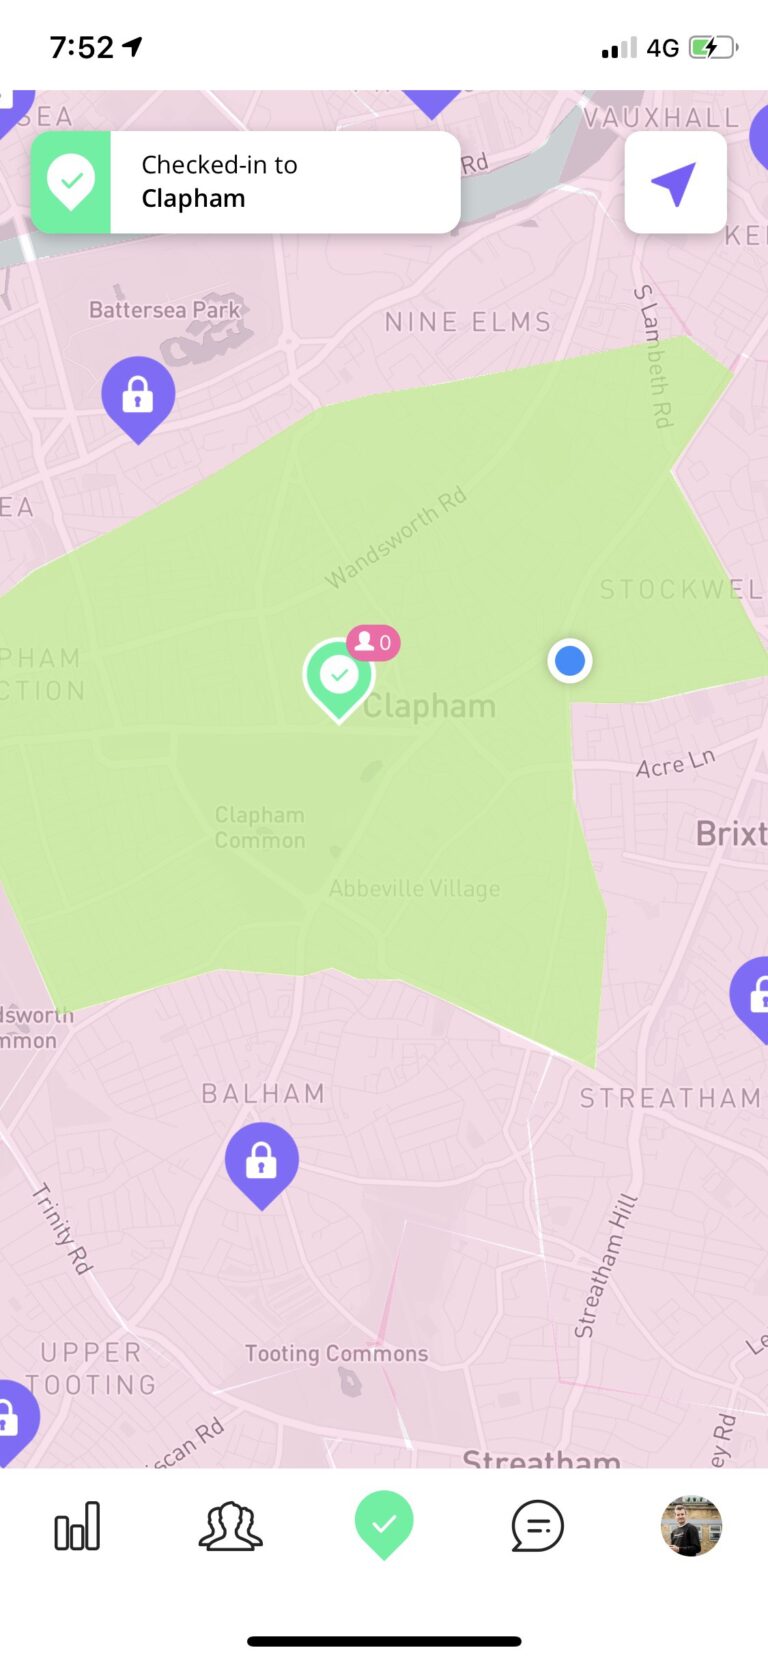The image size is (768, 1663).
Task: Open the friends group tab
Action: pyautogui.click(x=230, y=1526)
